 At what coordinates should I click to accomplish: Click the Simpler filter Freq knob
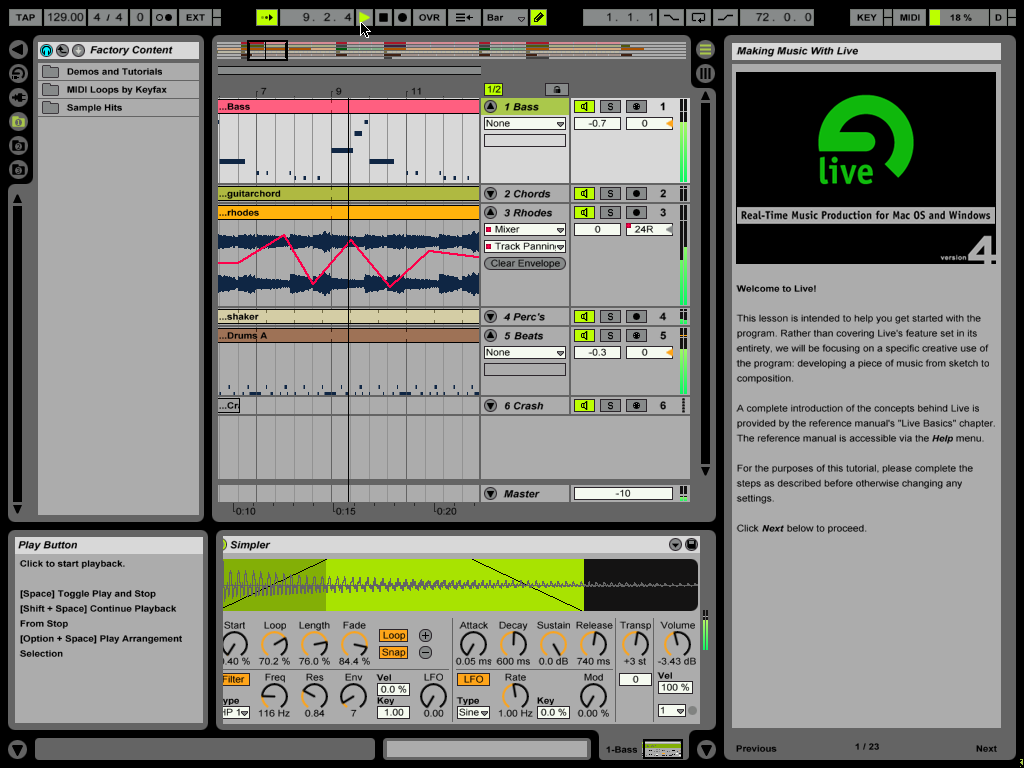(x=274, y=696)
